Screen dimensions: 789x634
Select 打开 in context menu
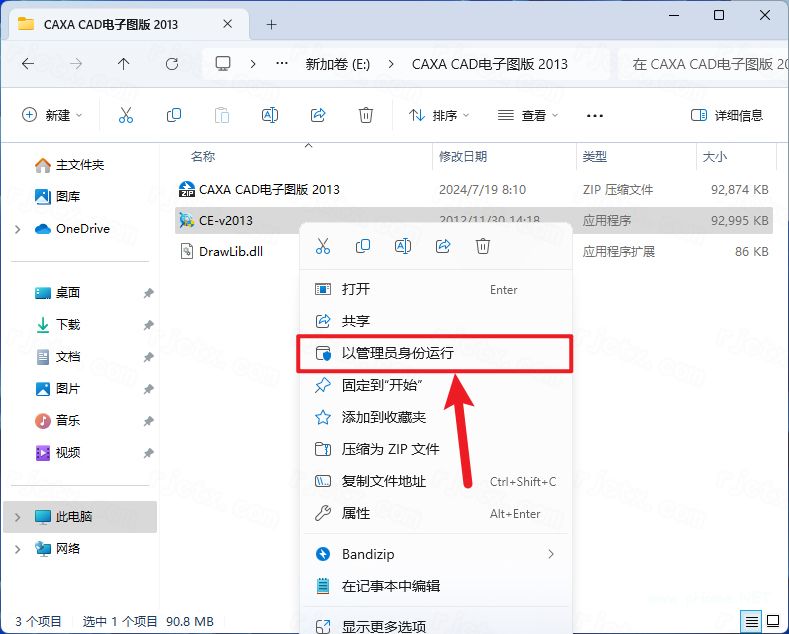(x=436, y=289)
